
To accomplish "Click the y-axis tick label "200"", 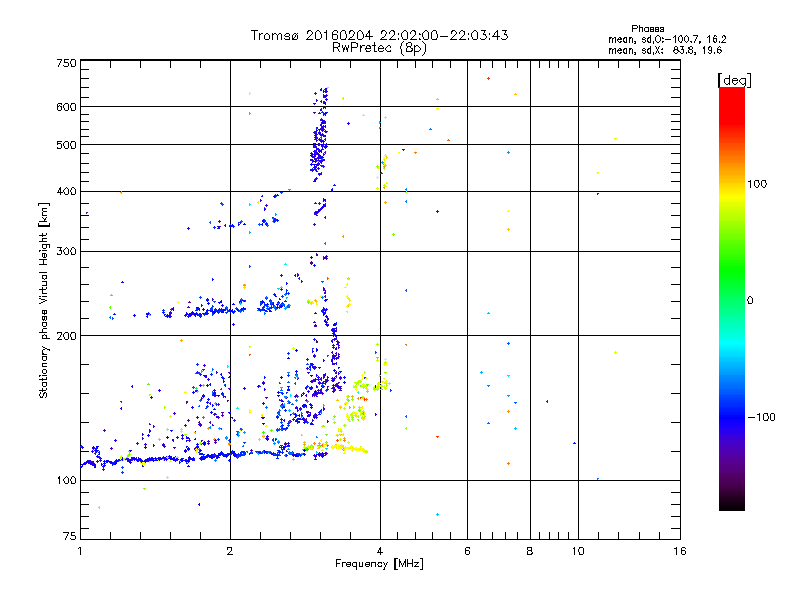I will coord(66,336).
